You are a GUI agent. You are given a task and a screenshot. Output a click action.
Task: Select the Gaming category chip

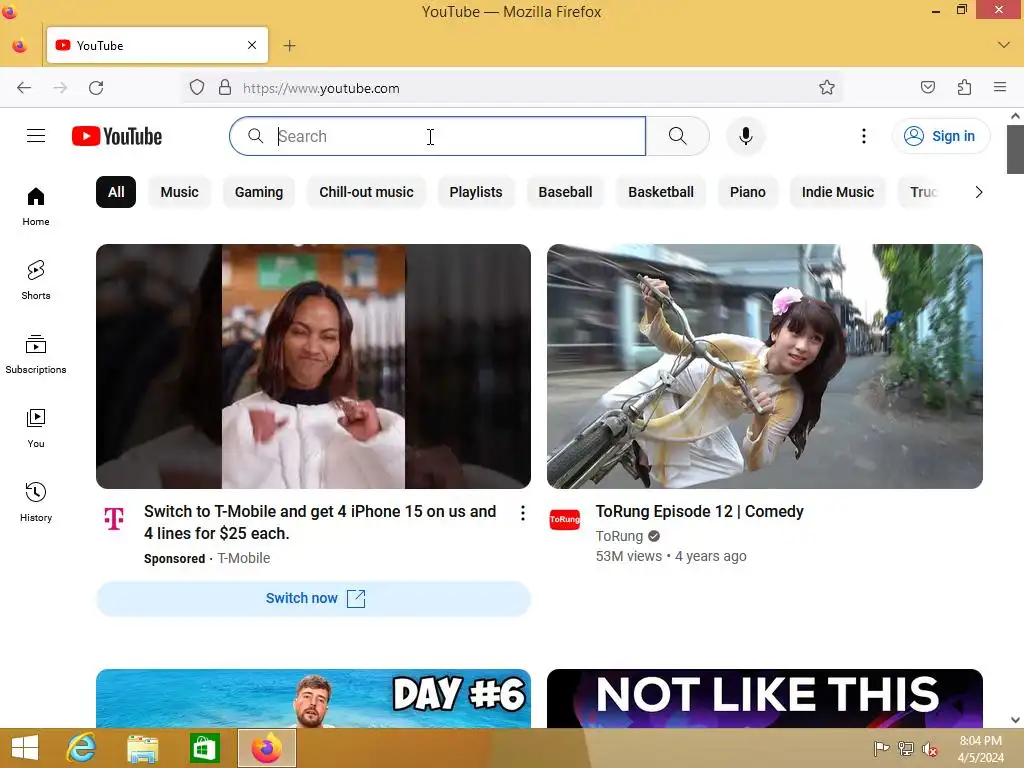[x=259, y=192]
